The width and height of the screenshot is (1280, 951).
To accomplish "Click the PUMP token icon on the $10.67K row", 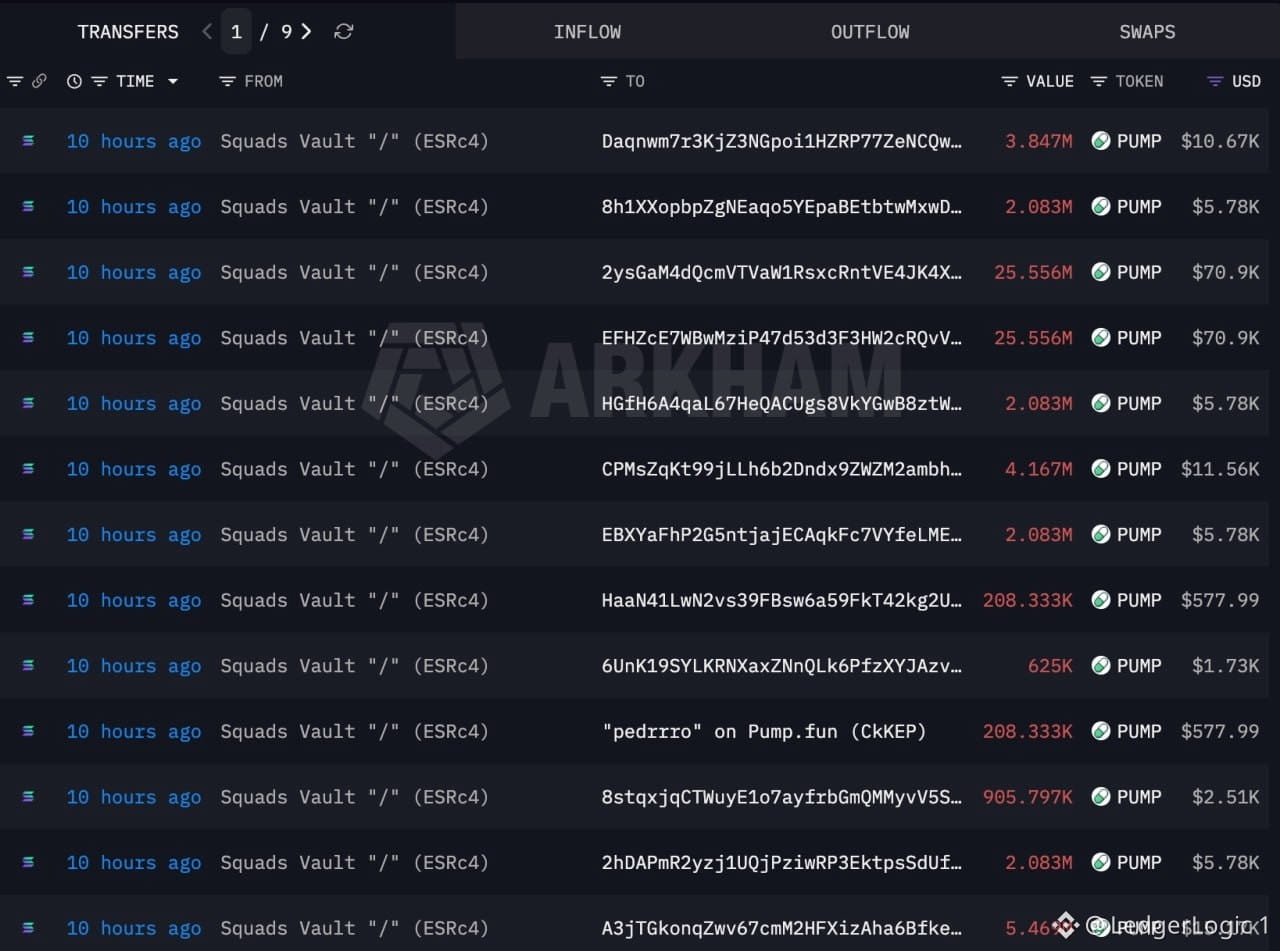I will pos(1101,141).
